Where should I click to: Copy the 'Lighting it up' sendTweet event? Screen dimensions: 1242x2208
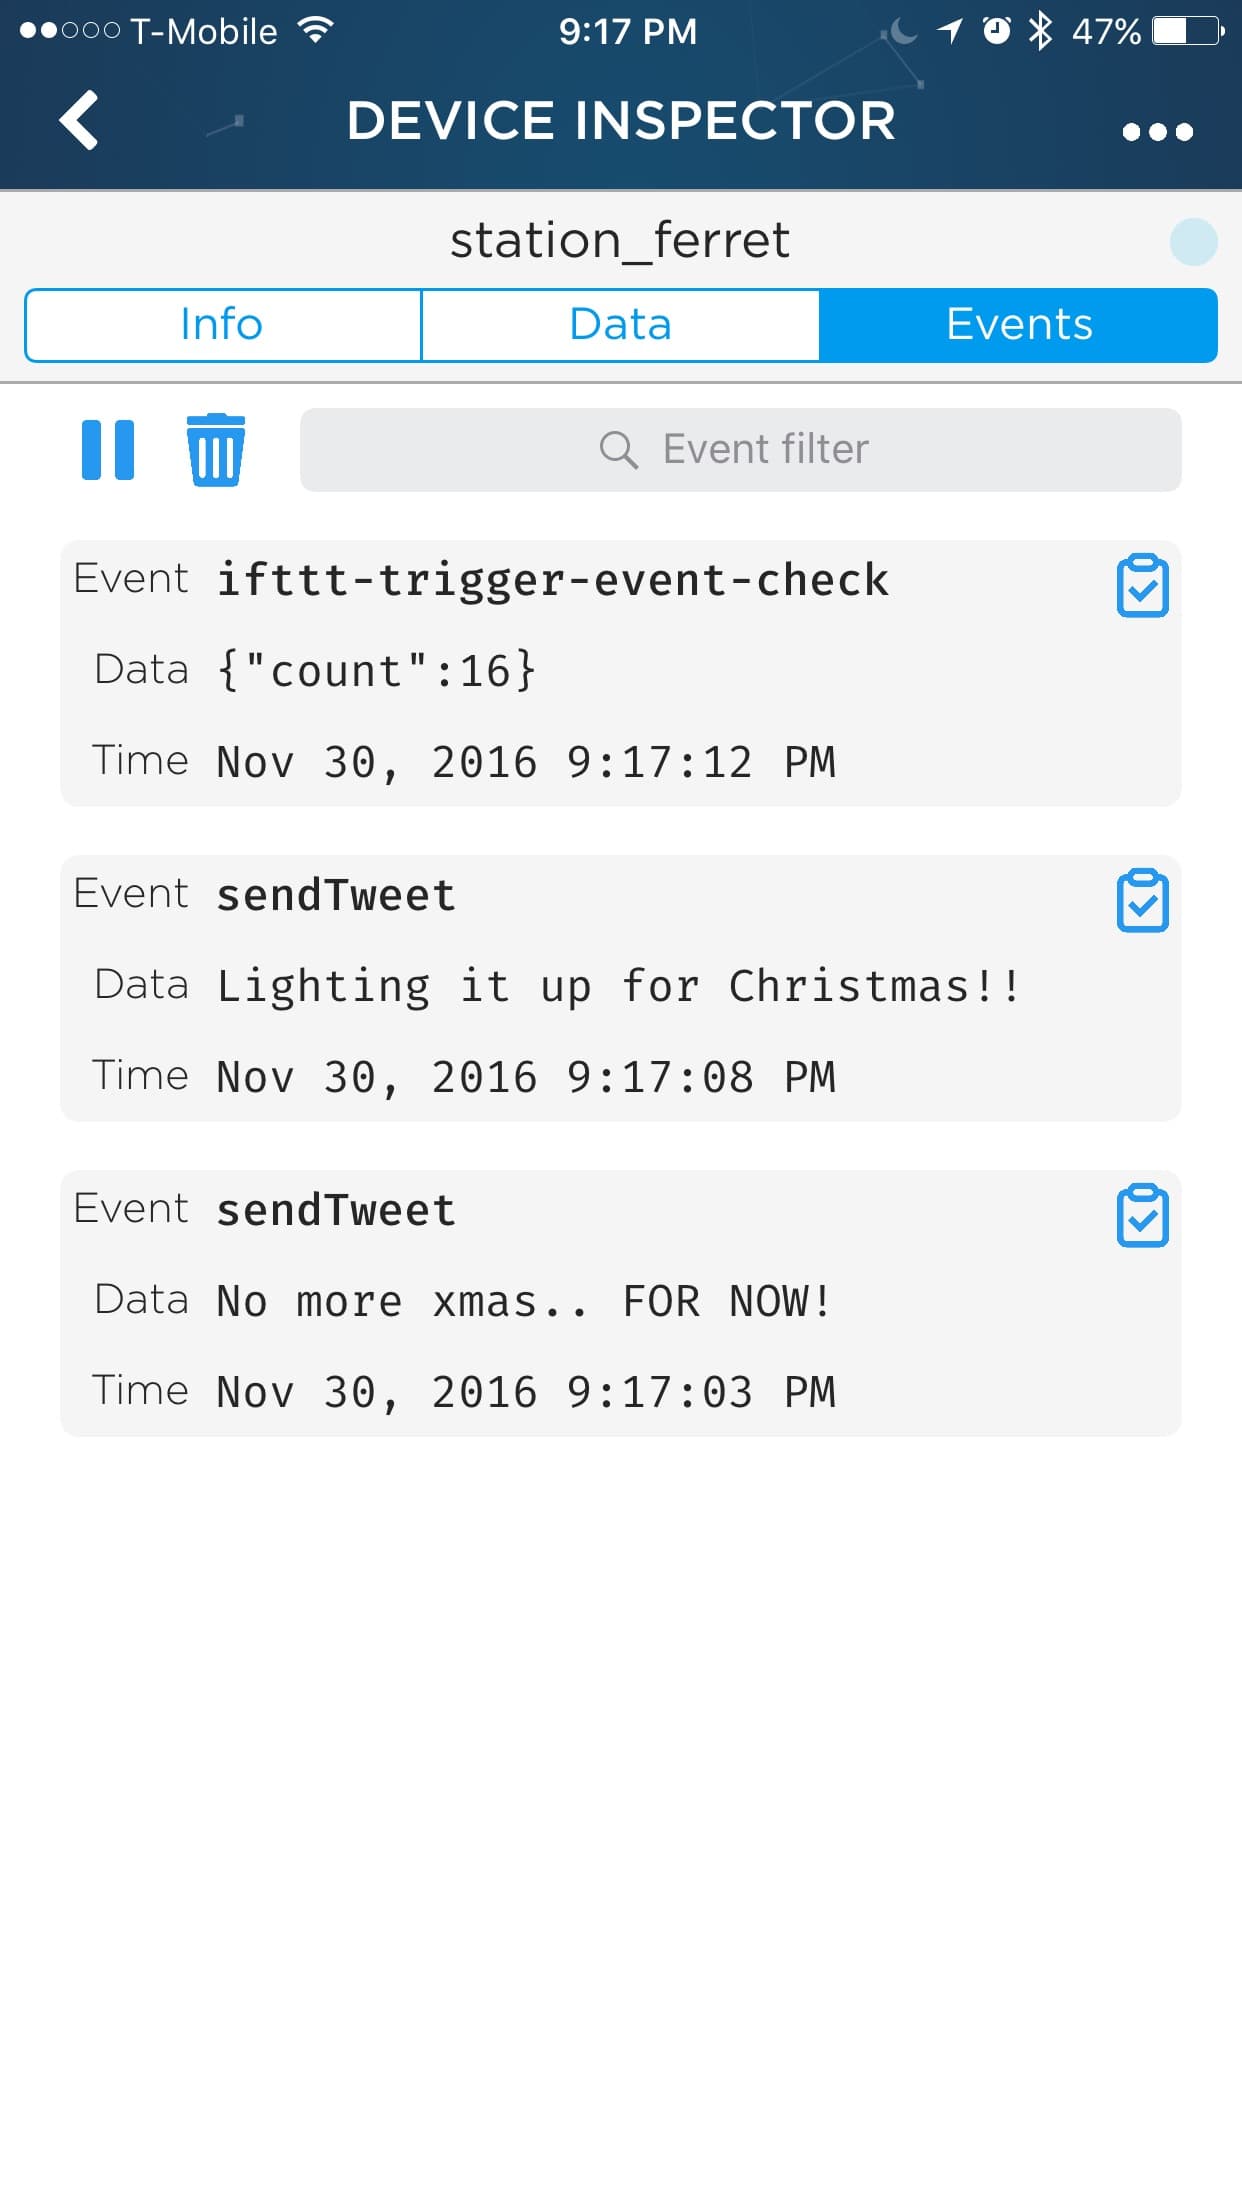tap(1142, 900)
